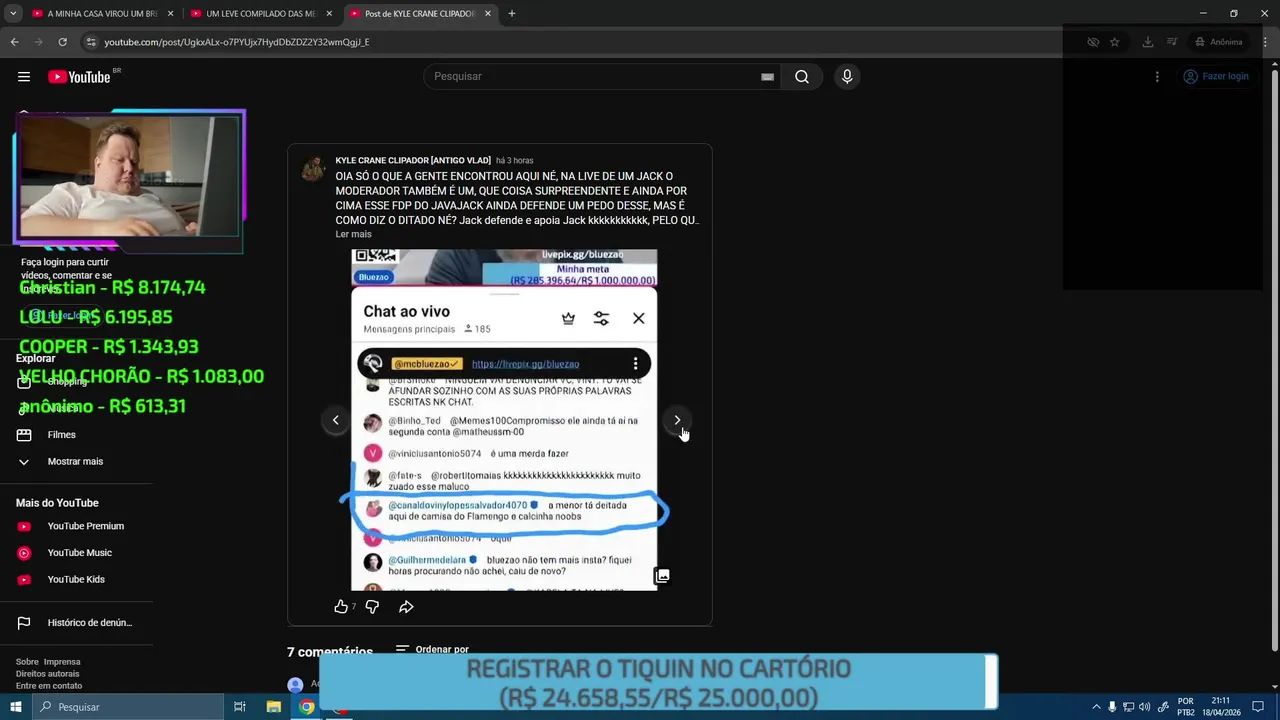The width and height of the screenshot is (1280, 720).
Task: Open Task View on the taskbar
Action: (x=240, y=707)
